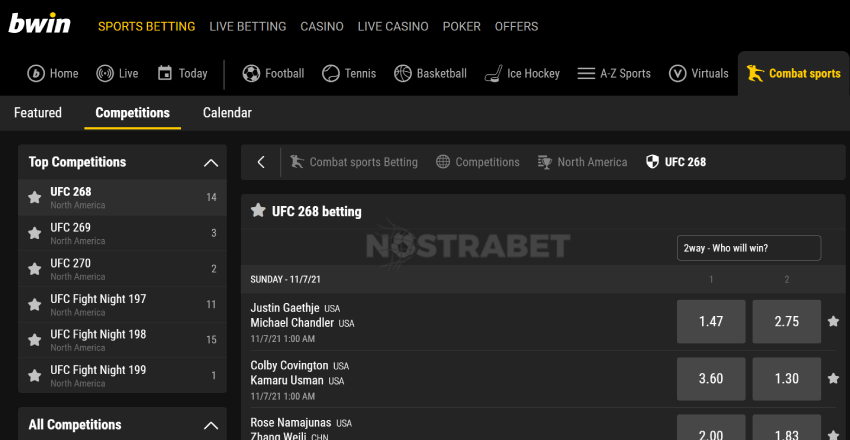The width and height of the screenshot is (850, 440).
Task: Select the Football ball icon
Action: [251, 74]
